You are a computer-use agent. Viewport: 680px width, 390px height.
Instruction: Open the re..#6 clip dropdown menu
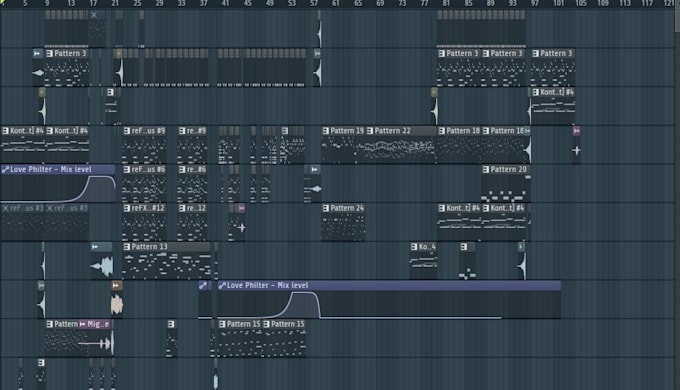pos(182,169)
